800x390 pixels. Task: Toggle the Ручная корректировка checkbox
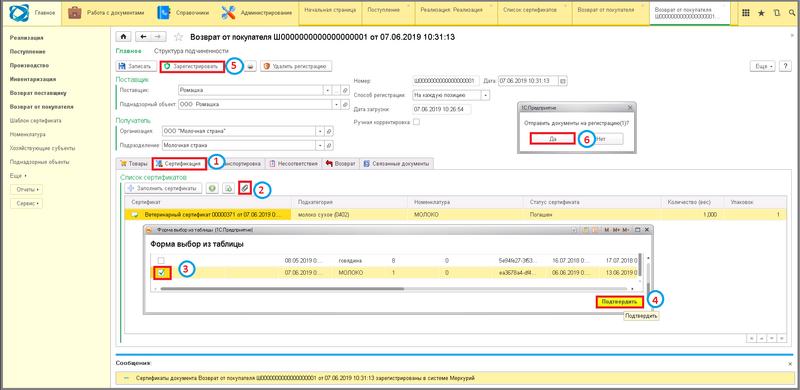pyautogui.click(x=416, y=123)
